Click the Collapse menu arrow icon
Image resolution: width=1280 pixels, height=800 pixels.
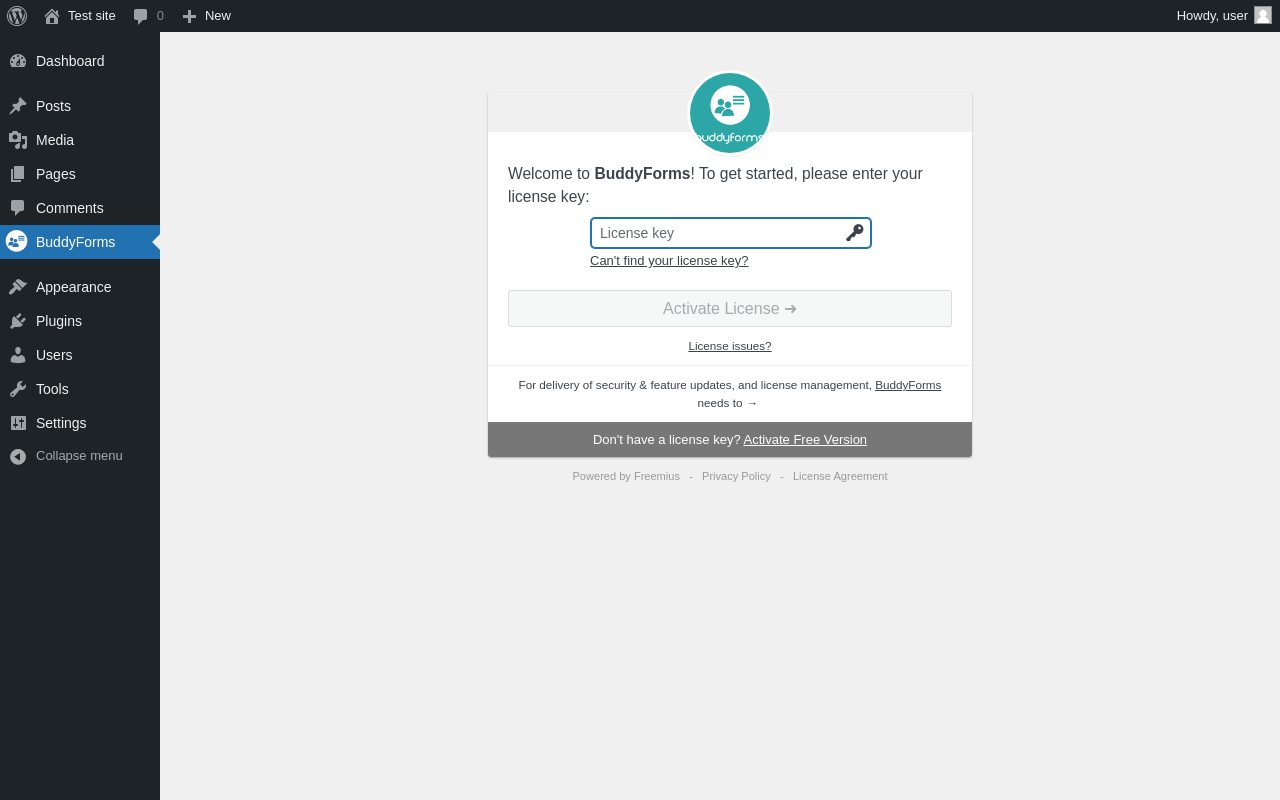pyautogui.click(x=18, y=456)
